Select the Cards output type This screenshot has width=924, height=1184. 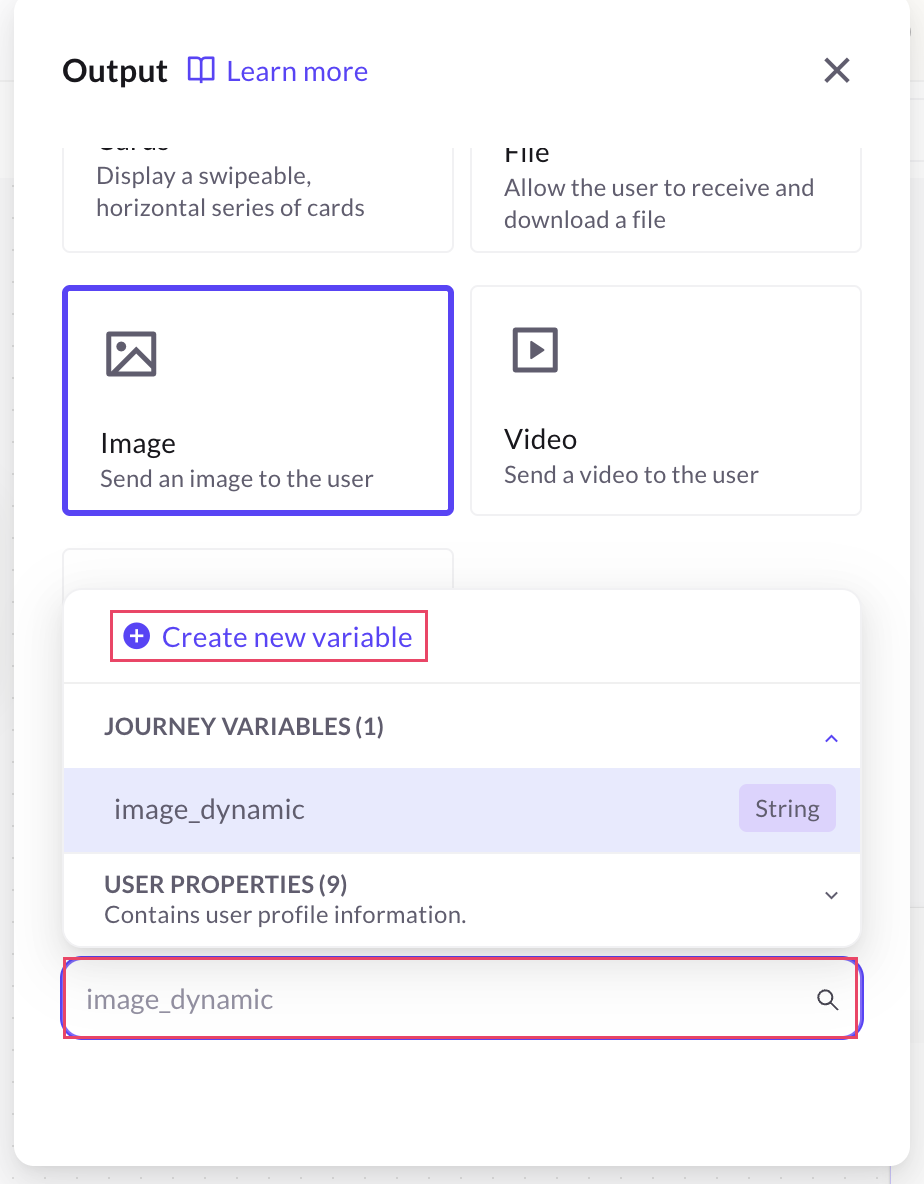click(257, 195)
